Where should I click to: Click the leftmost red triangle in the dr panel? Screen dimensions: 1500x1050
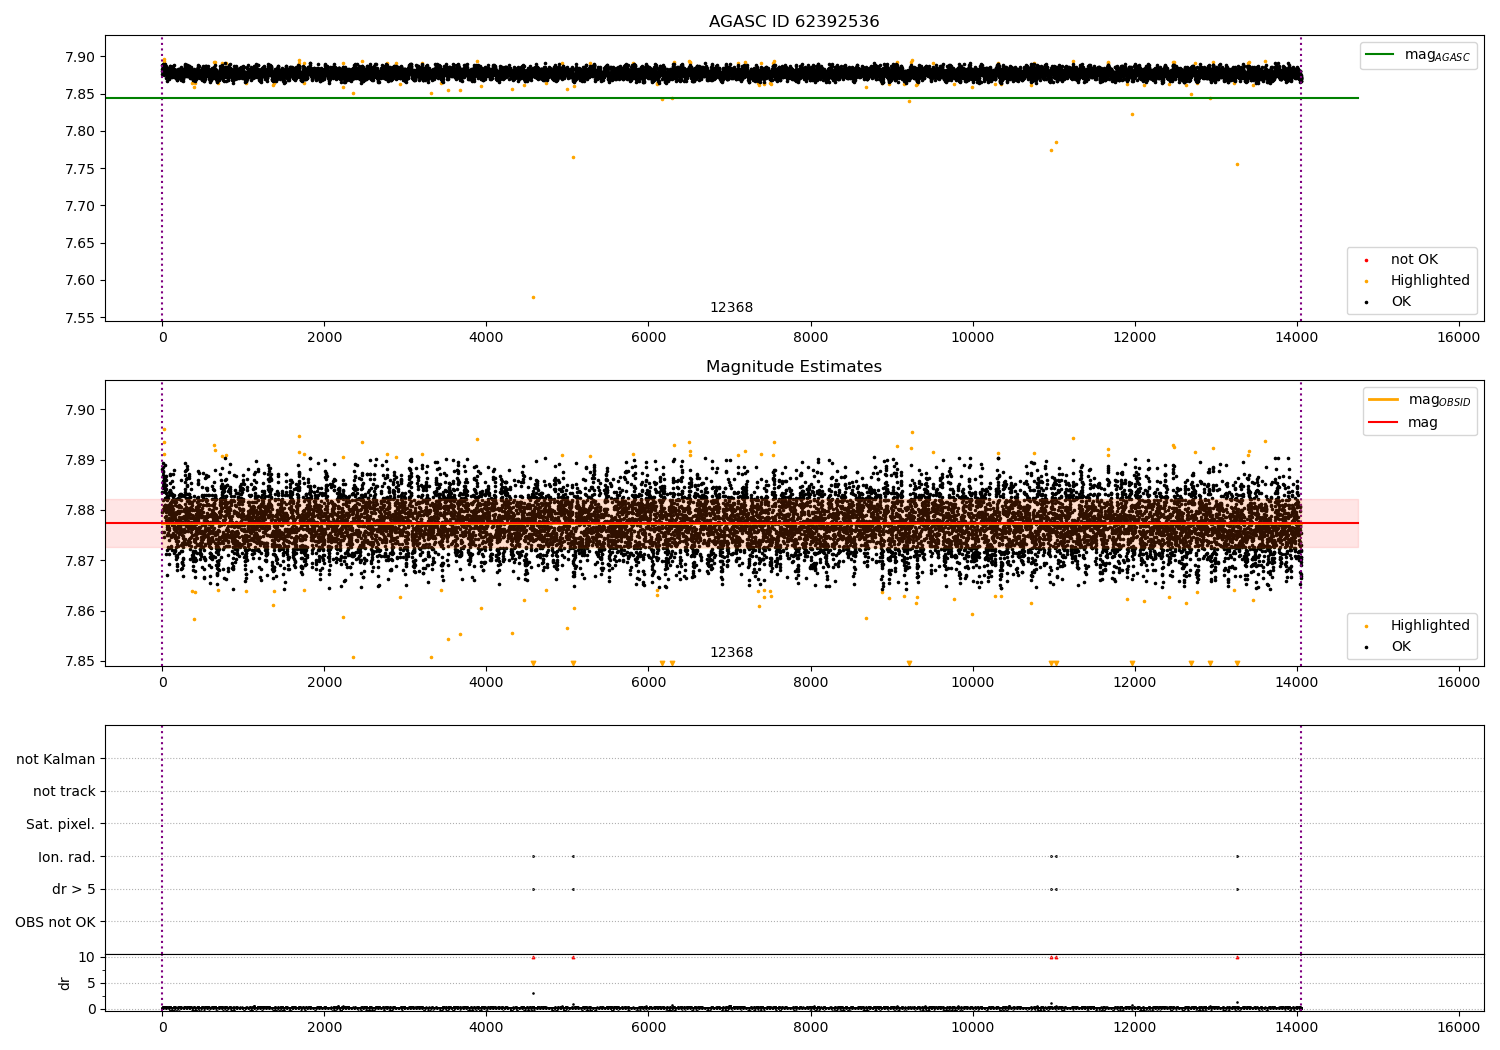click(x=533, y=958)
